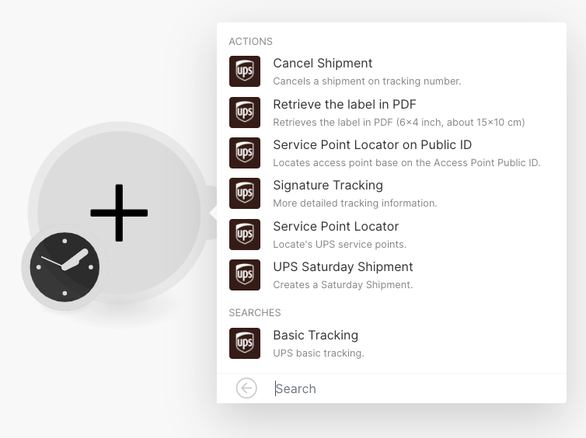
Task: Click 'Retrieves the label in PDF' description text
Action: click(x=399, y=122)
